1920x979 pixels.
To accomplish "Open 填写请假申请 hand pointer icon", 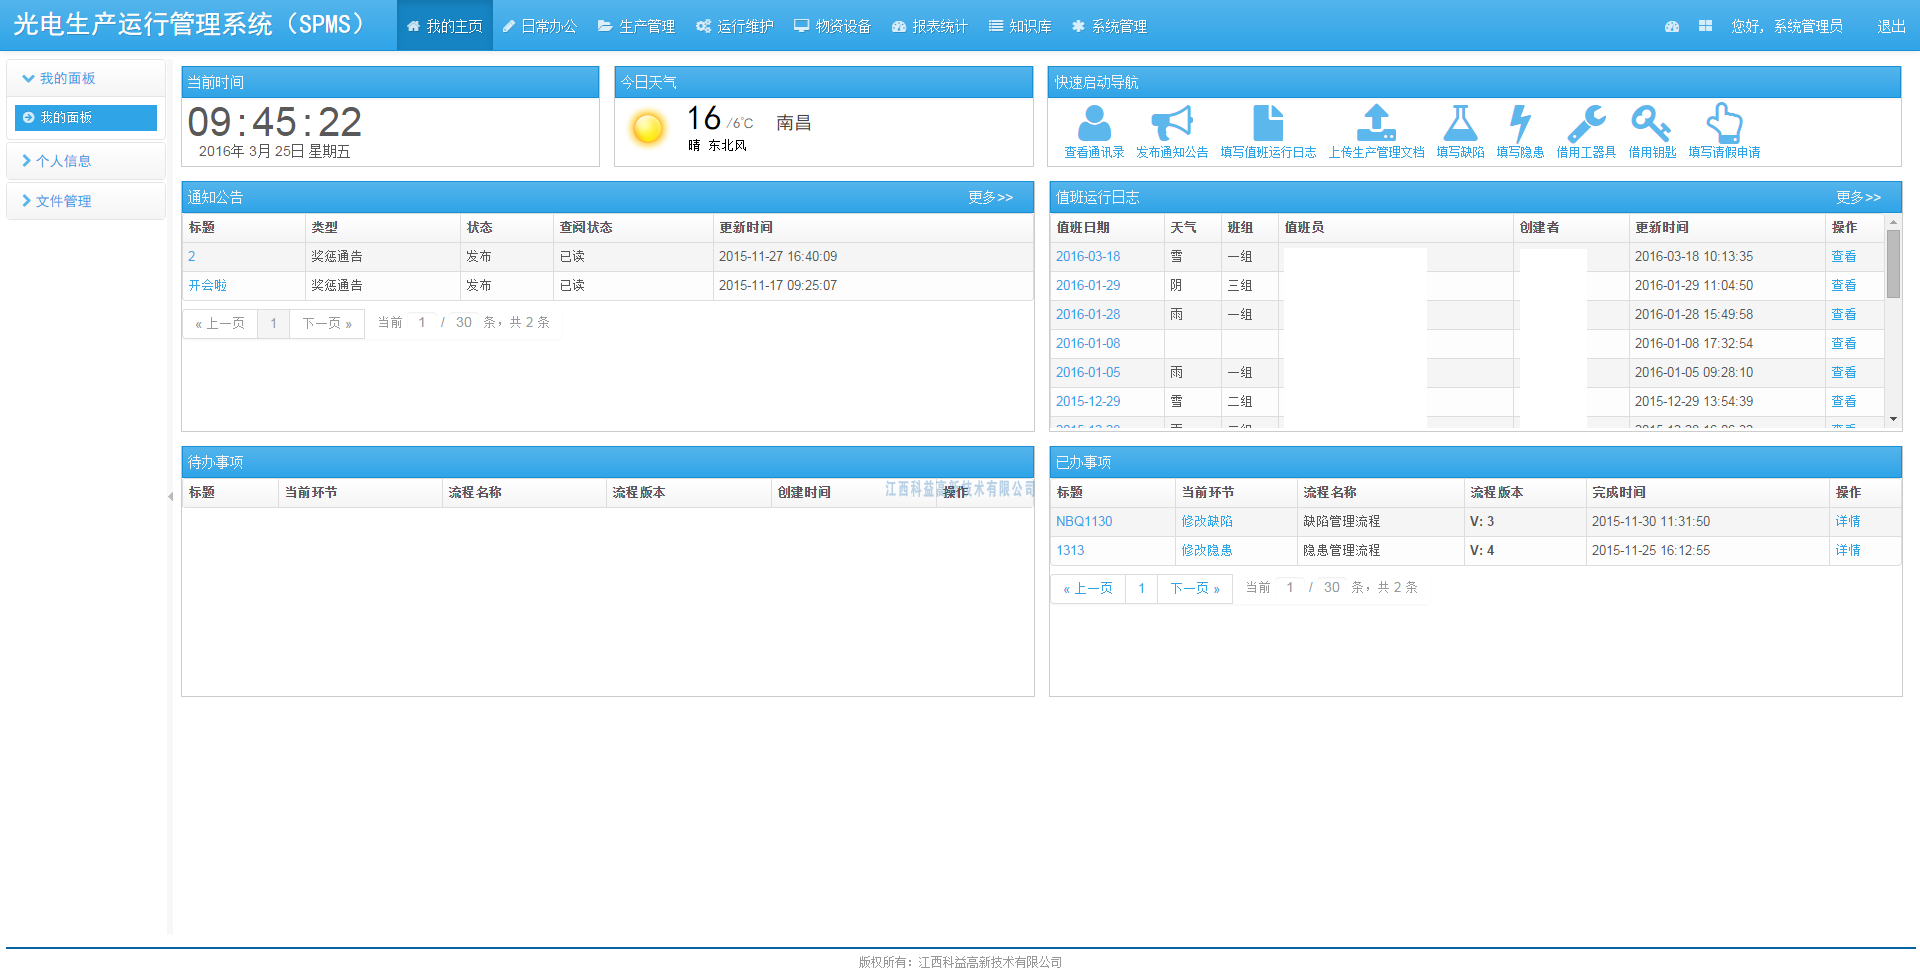I will pos(1724,124).
